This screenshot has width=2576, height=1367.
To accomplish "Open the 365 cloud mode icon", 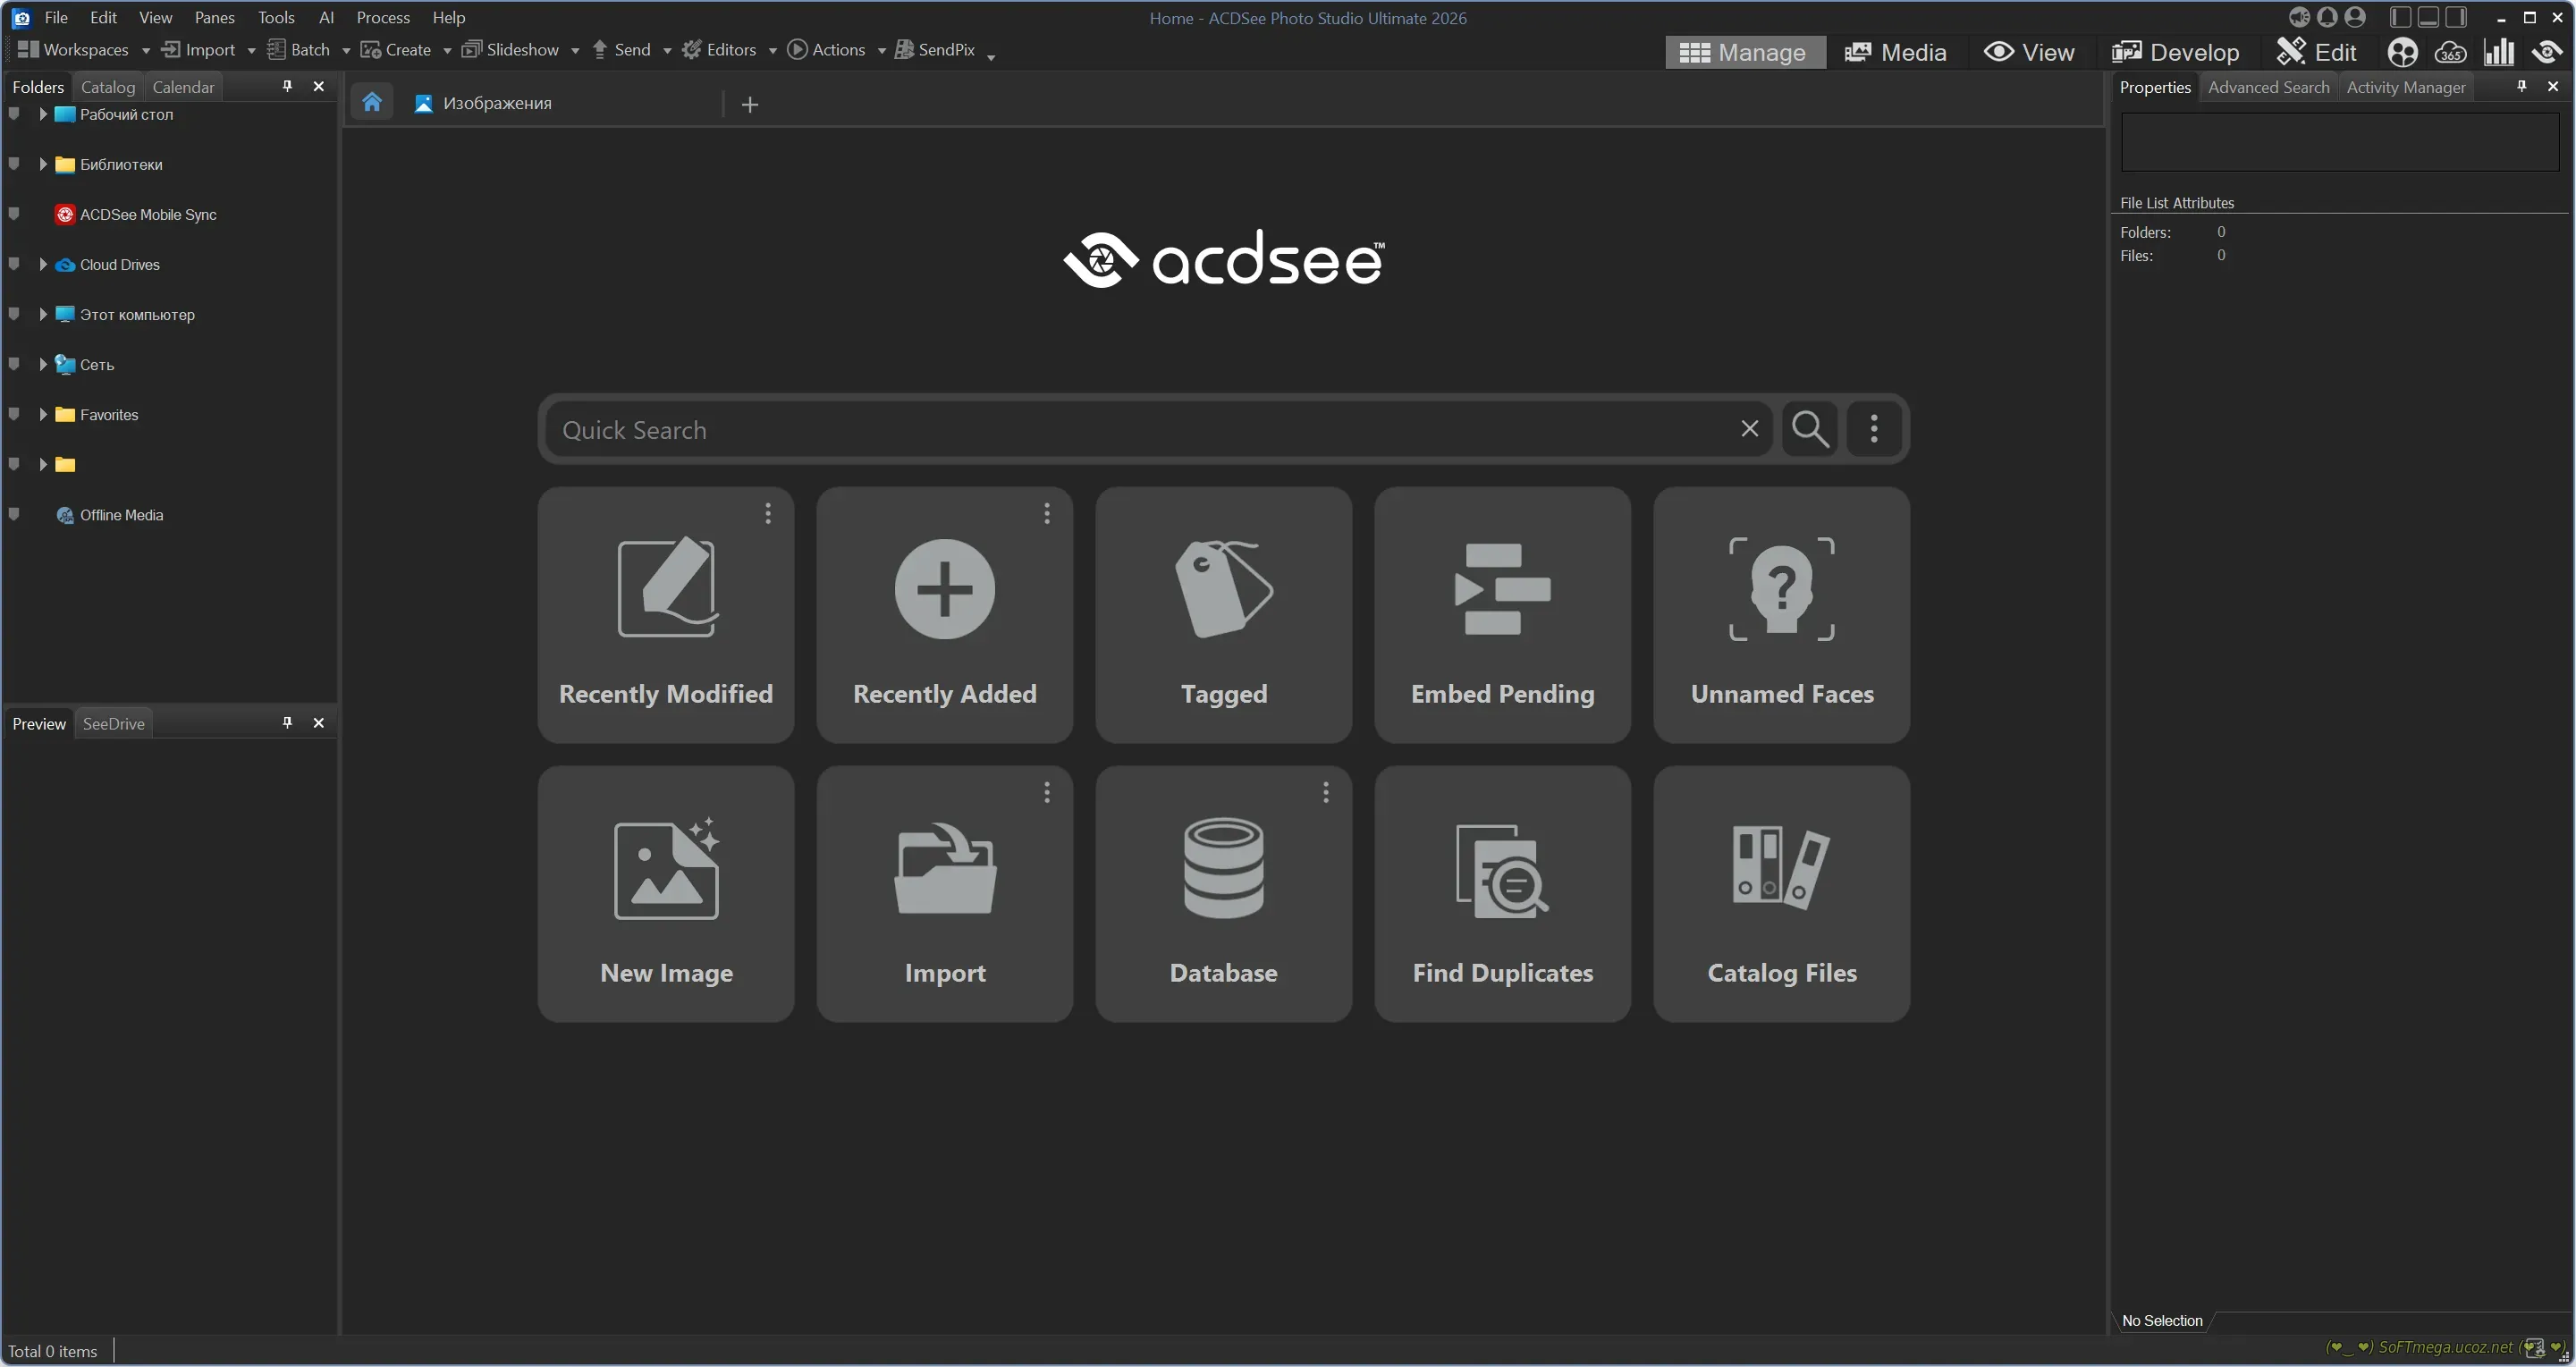I will point(2449,52).
